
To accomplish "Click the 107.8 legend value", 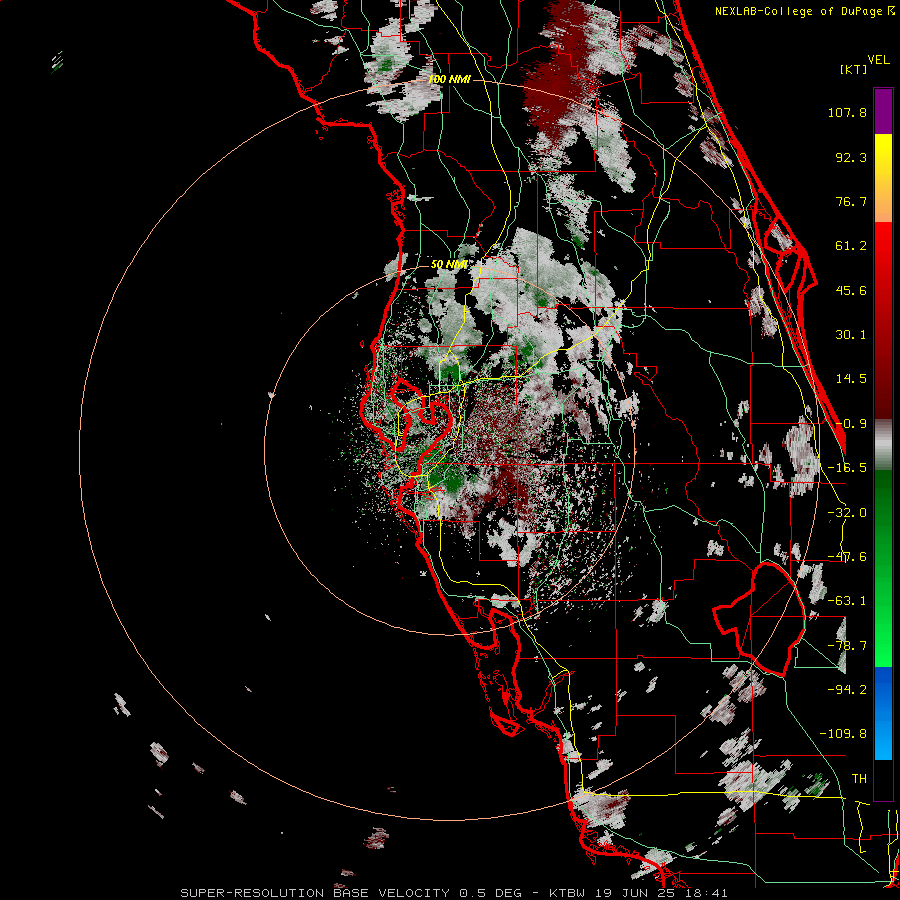I will [x=847, y=112].
